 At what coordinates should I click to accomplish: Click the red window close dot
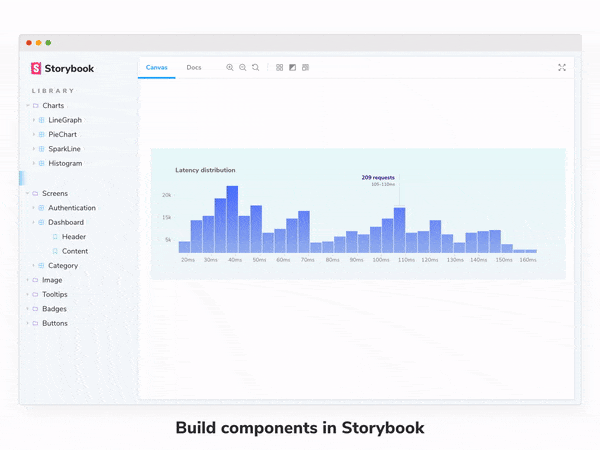[29, 42]
